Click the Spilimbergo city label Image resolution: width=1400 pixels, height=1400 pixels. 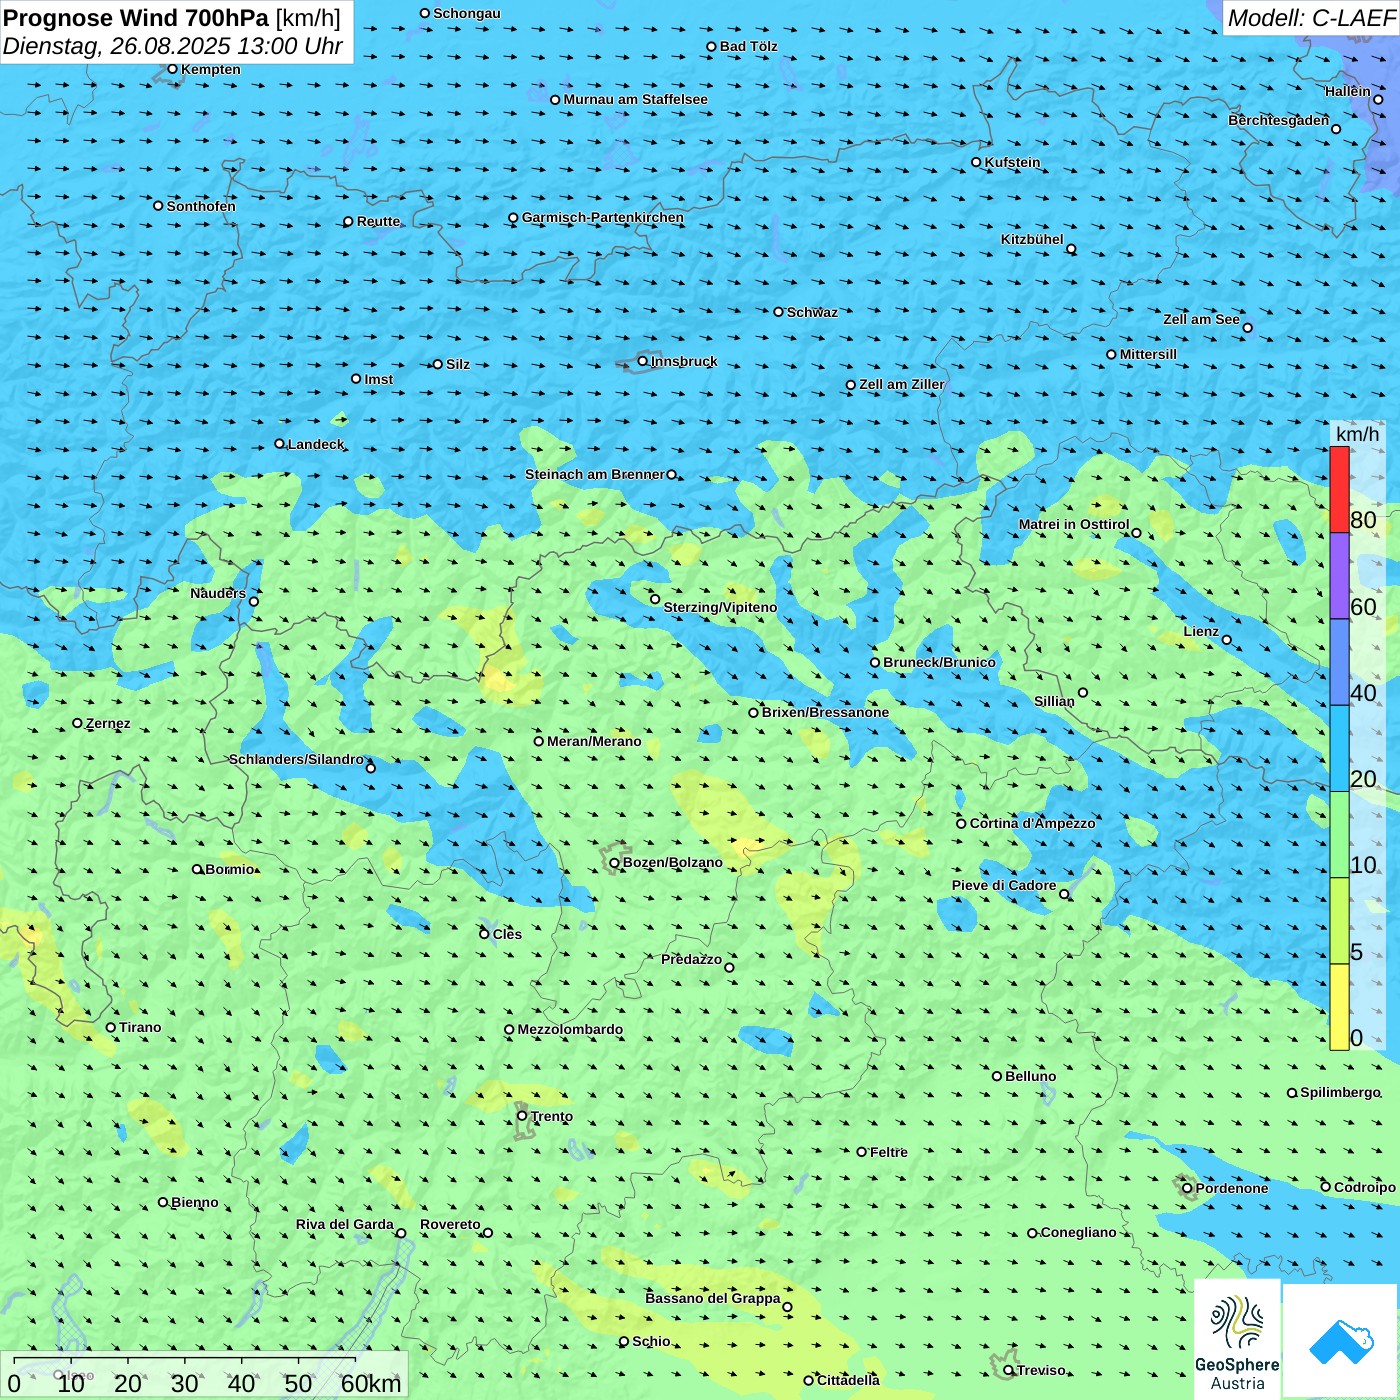click(x=1341, y=1092)
